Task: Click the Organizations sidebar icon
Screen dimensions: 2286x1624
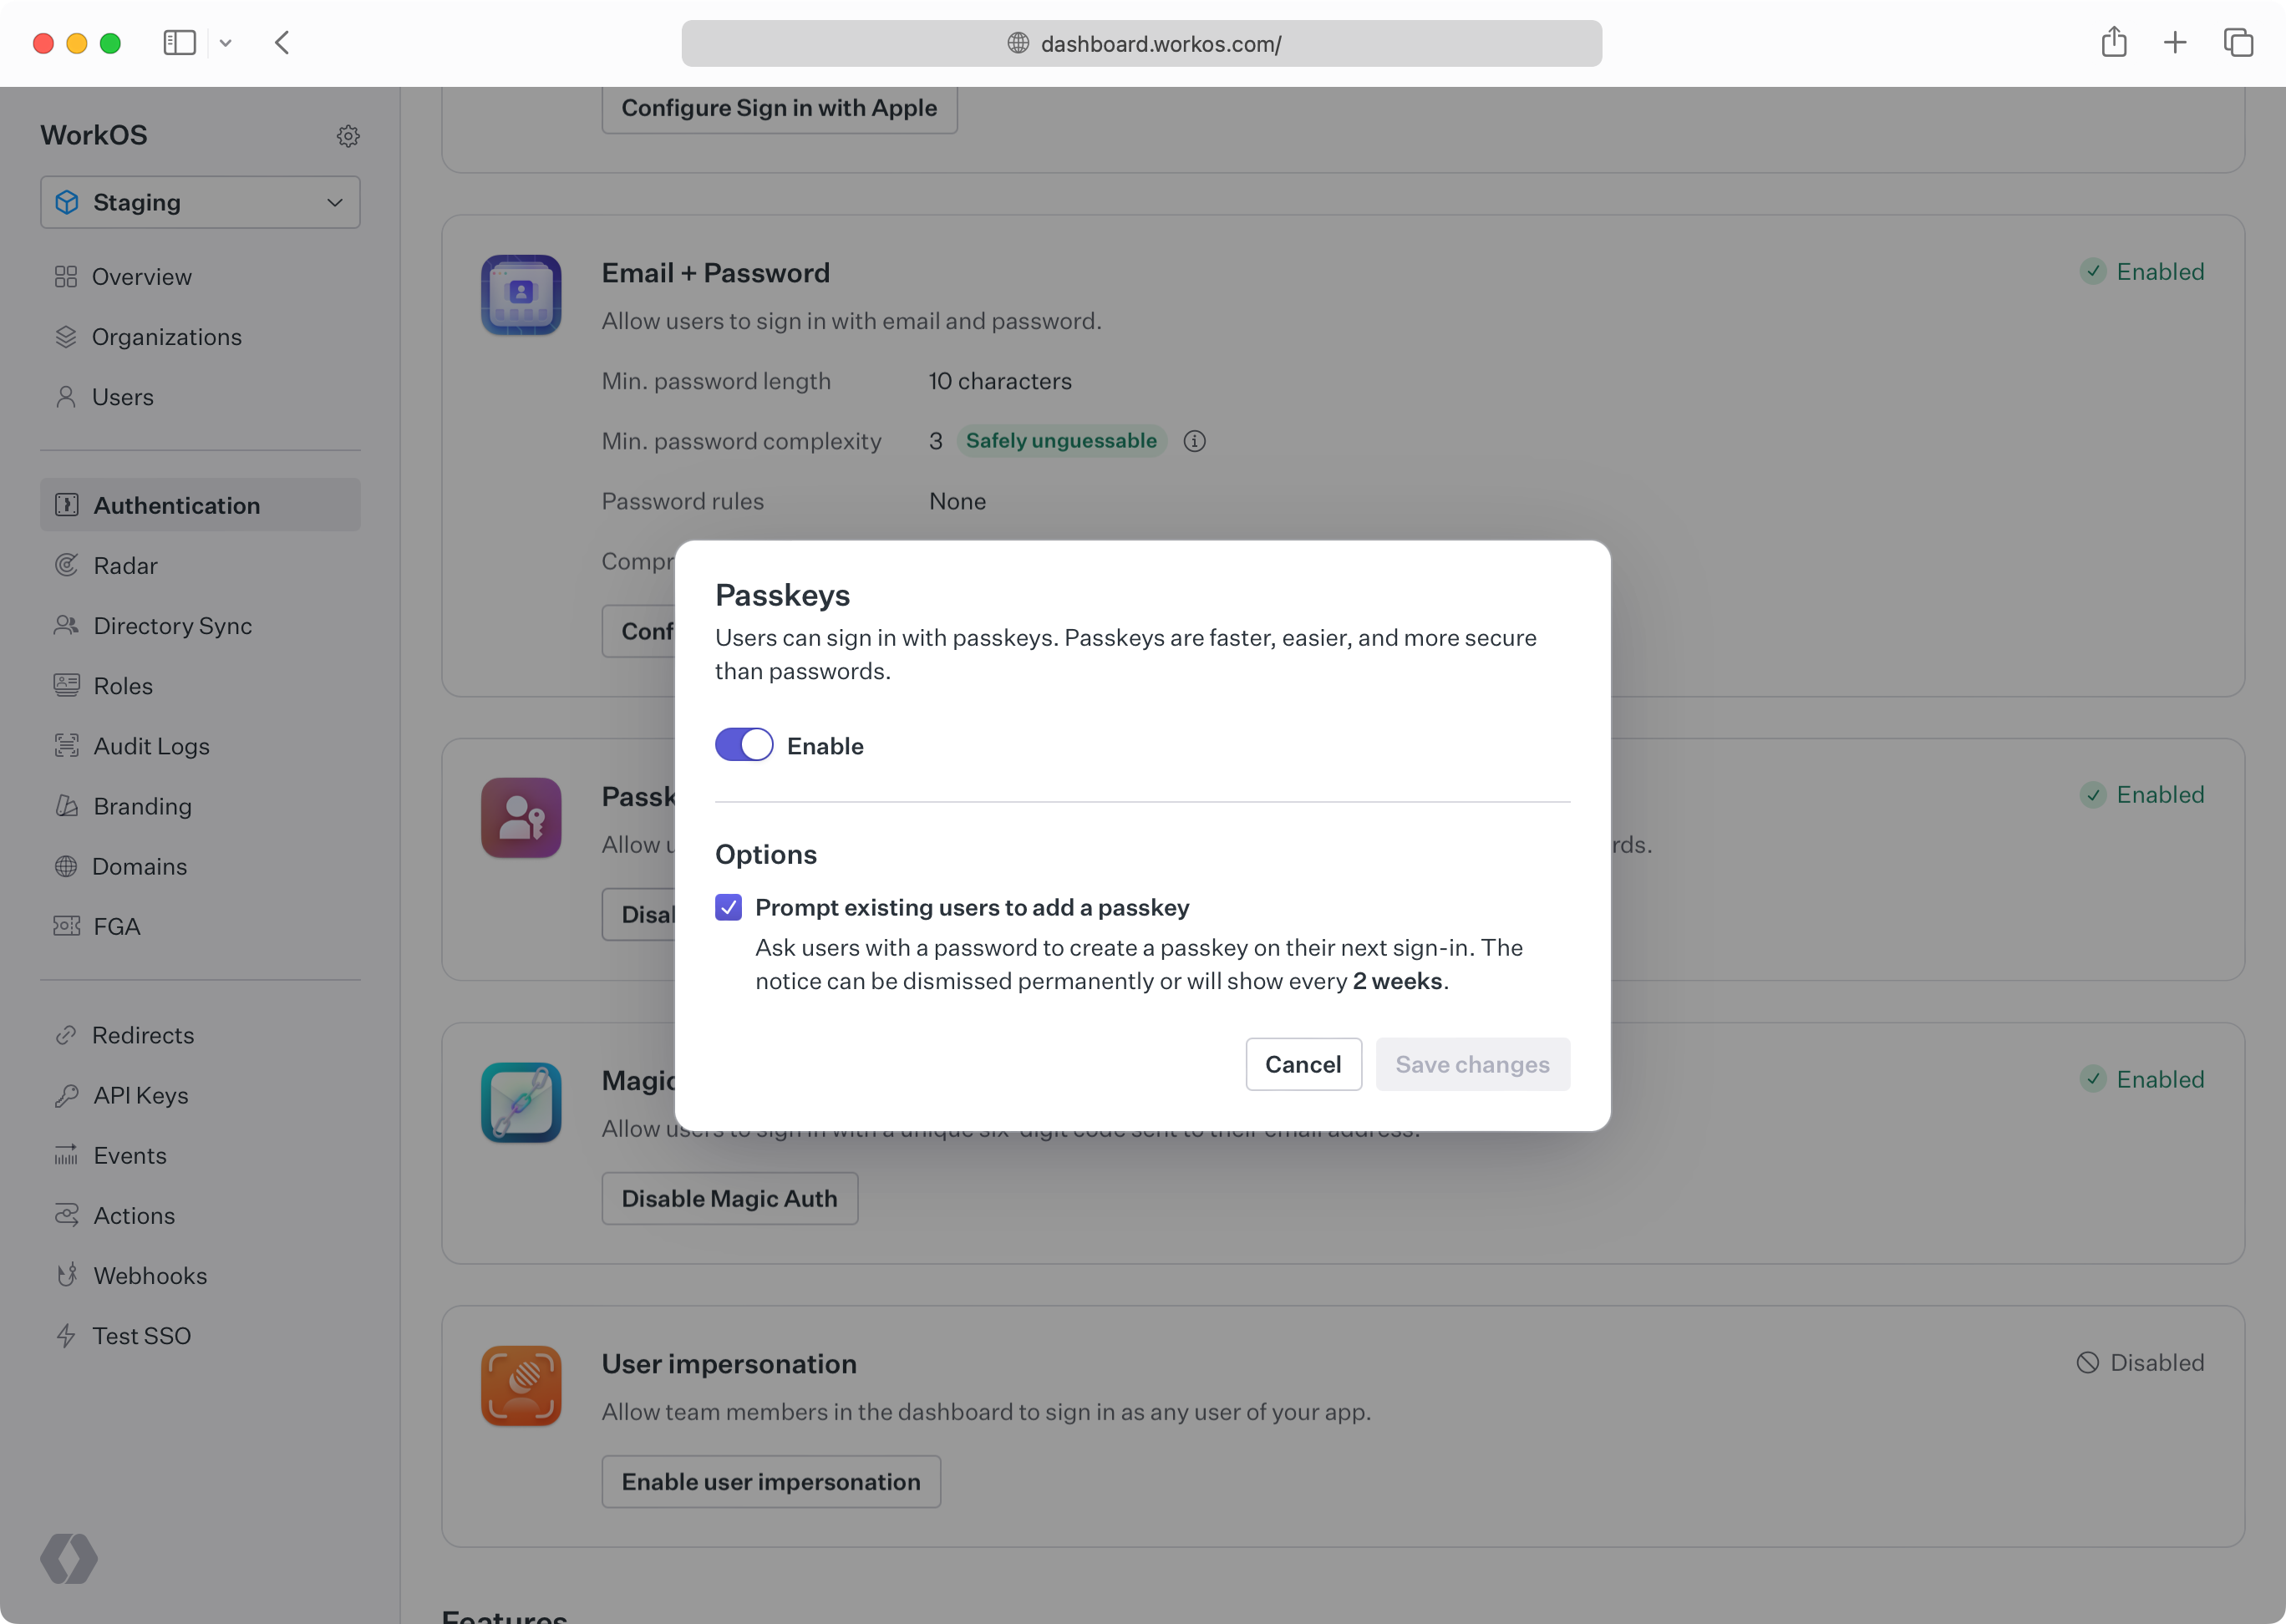Action: point(65,336)
